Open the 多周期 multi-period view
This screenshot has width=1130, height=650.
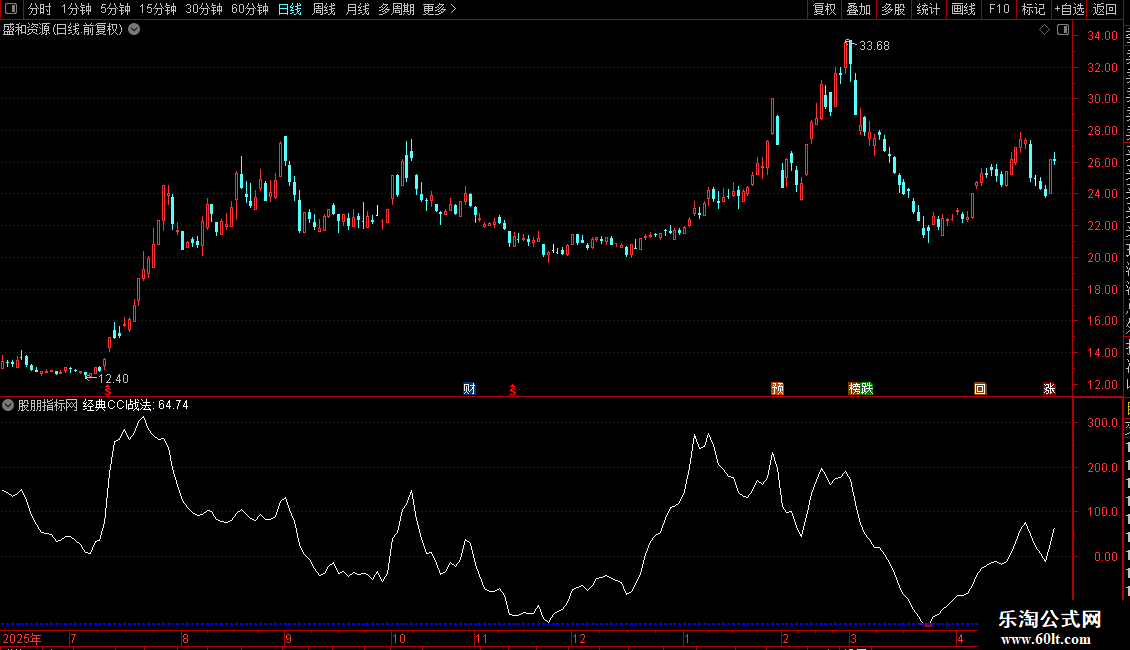(396, 9)
